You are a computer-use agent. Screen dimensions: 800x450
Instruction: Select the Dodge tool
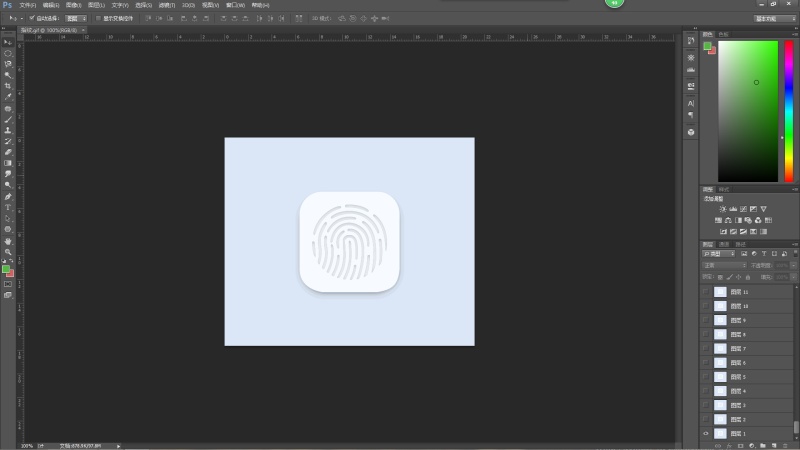click(8, 185)
